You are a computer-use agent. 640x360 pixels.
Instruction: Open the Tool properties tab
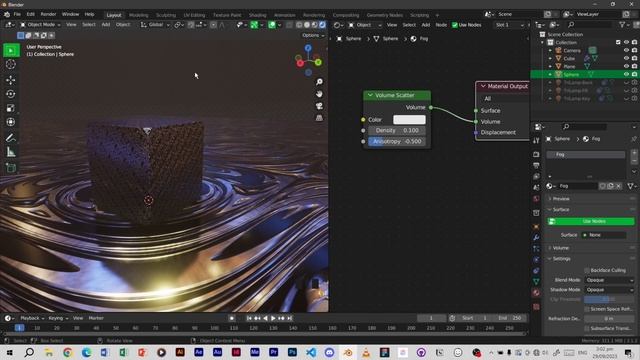click(x=536, y=141)
